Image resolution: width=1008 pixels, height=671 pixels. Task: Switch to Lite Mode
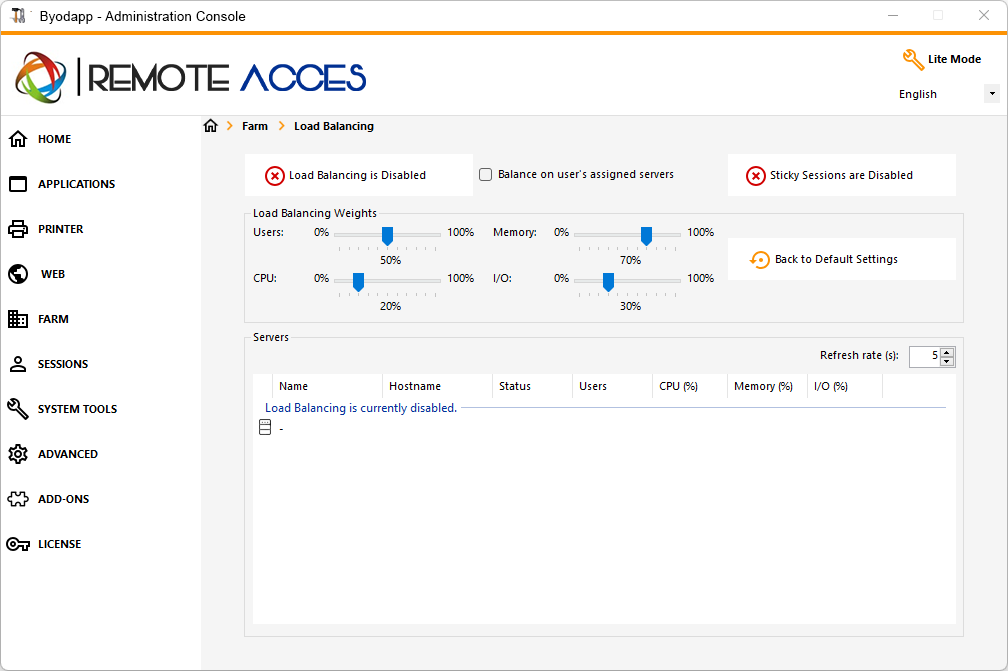click(955, 59)
